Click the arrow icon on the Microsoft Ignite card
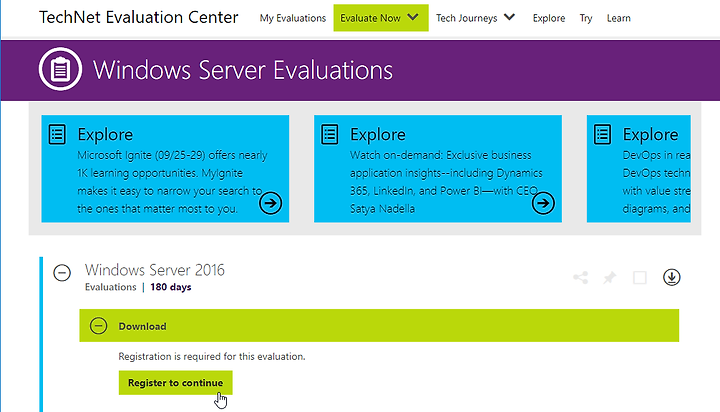Viewport: 720px width, 412px height. 270,203
